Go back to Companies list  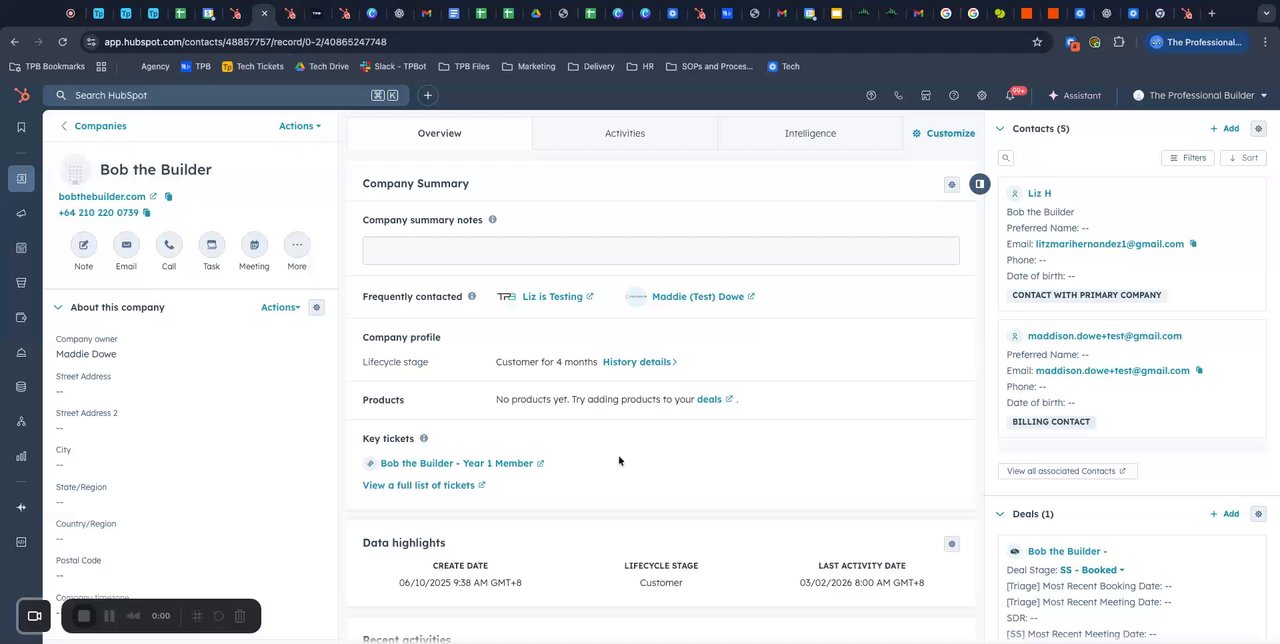point(93,126)
